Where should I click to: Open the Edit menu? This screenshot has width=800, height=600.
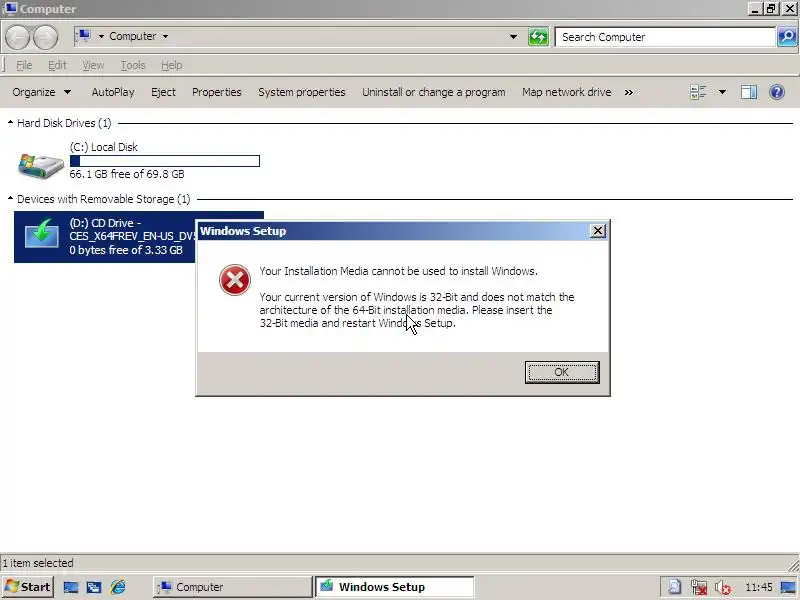57,65
